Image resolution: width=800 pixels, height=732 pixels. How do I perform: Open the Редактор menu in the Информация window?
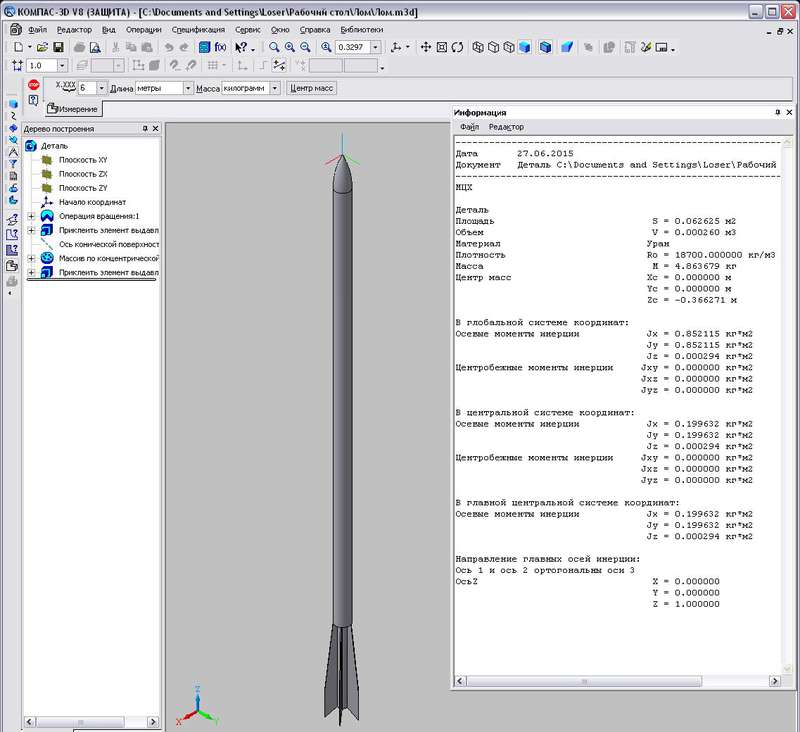pos(506,127)
